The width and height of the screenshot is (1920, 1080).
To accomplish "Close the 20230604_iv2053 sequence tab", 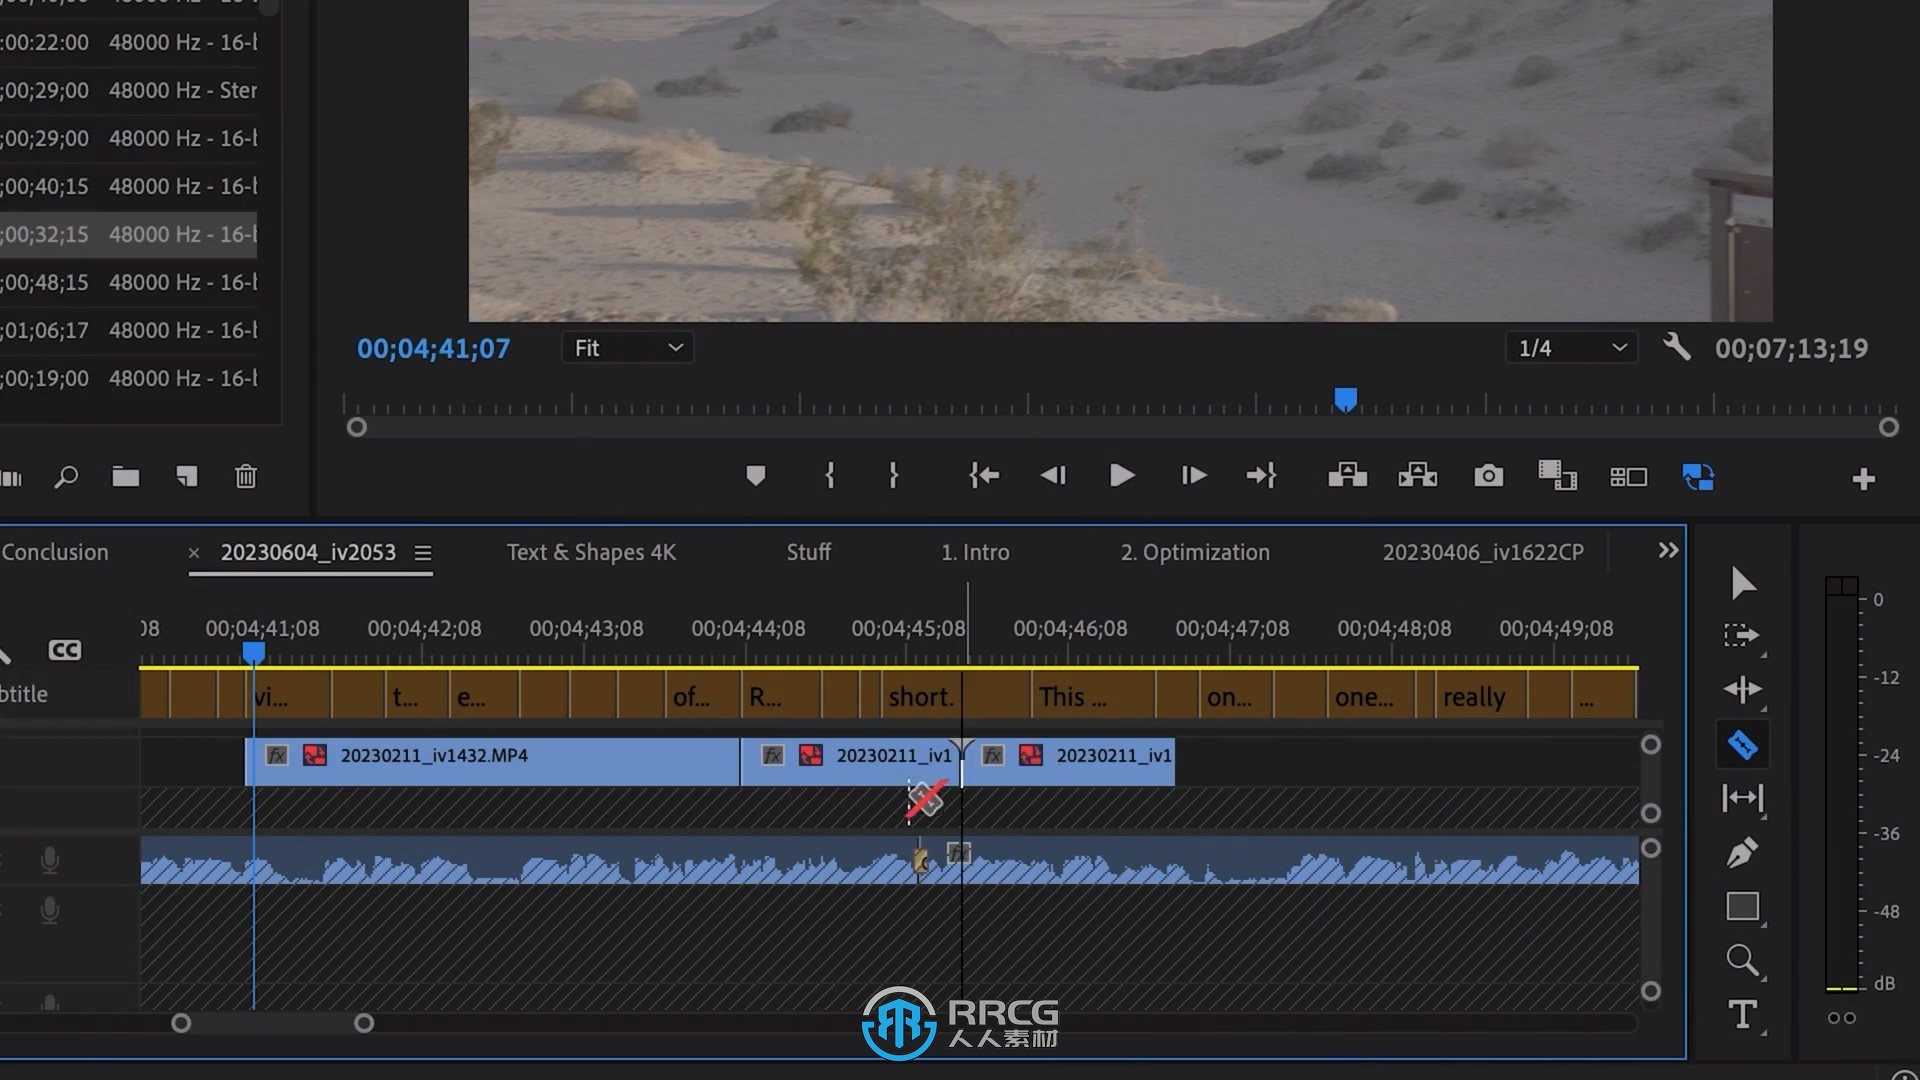I will pos(194,552).
